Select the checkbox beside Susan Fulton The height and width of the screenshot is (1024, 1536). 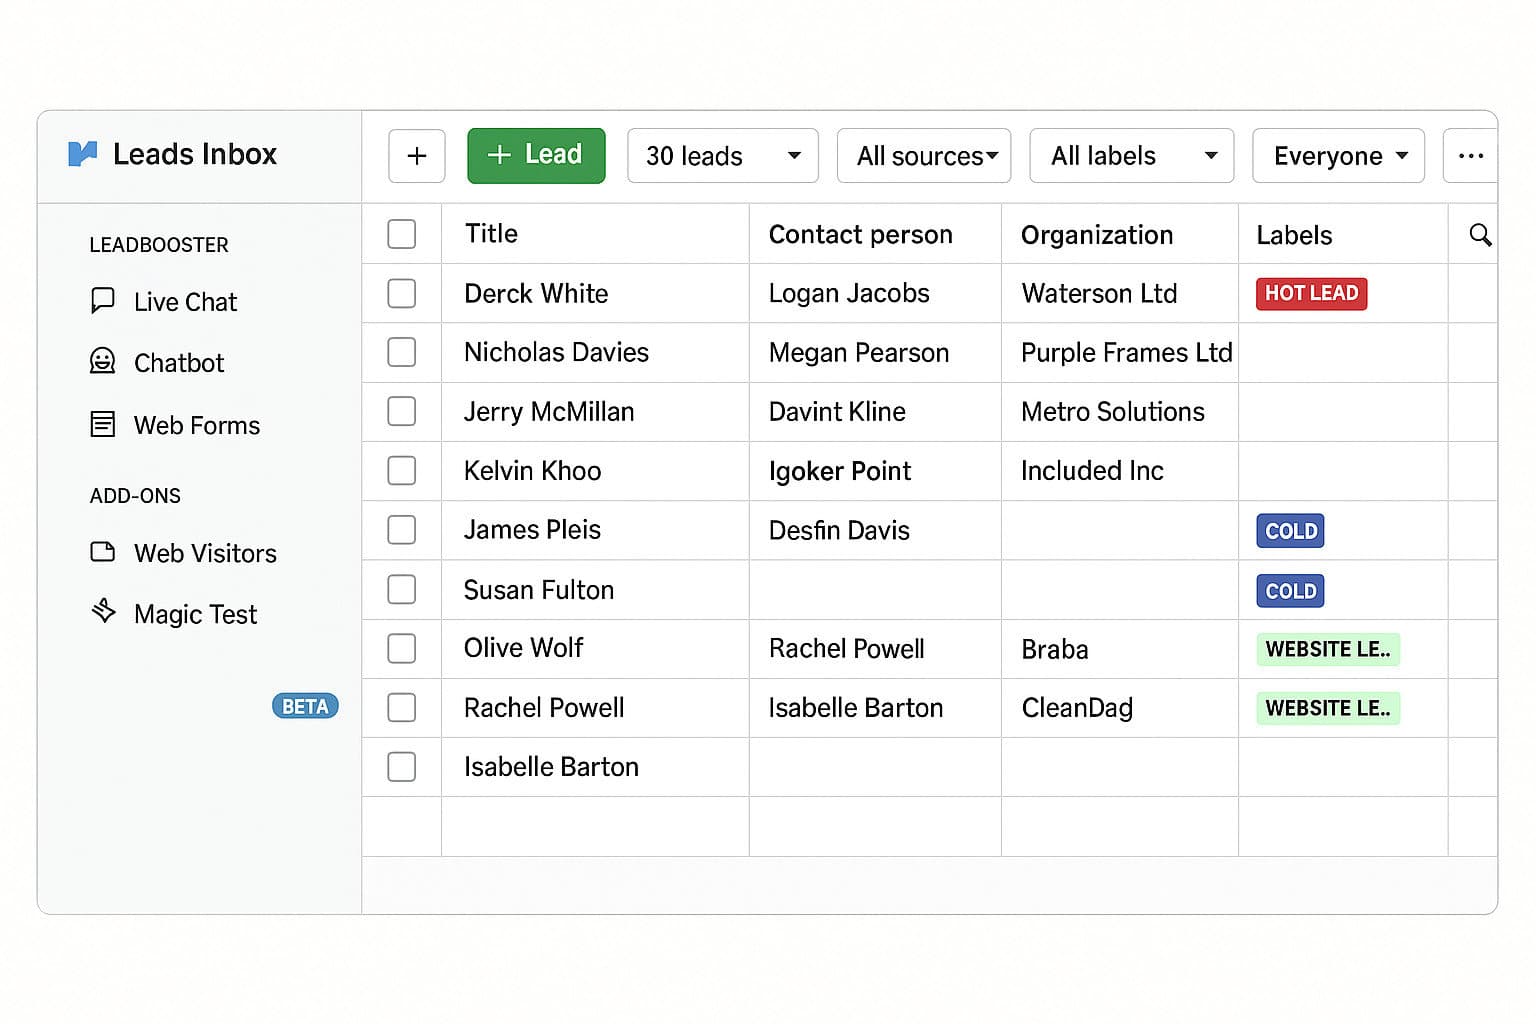point(401,589)
